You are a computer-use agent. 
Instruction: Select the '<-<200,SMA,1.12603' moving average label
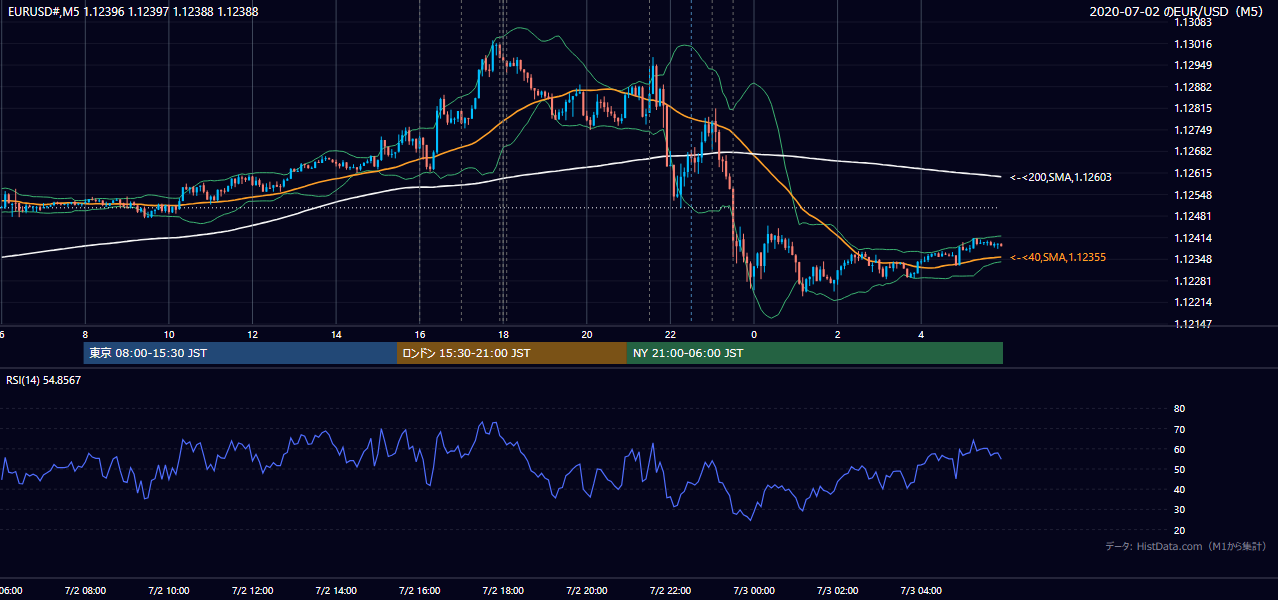point(1060,177)
